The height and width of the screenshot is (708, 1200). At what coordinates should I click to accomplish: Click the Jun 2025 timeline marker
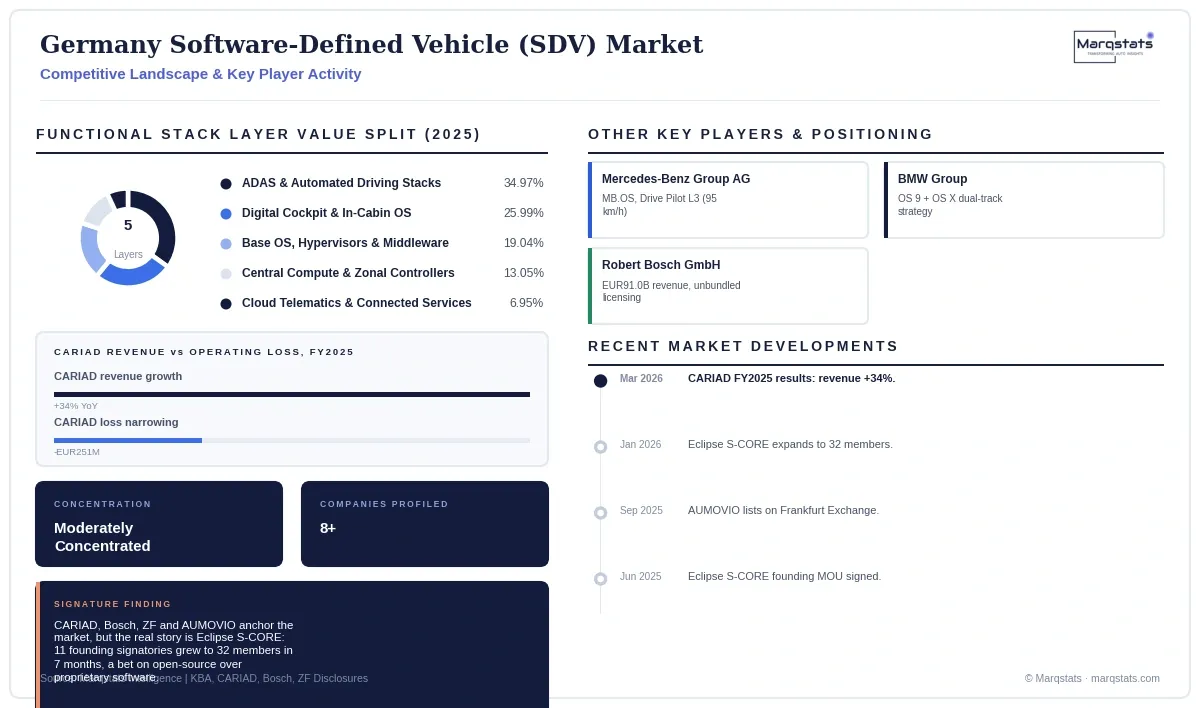tap(600, 579)
